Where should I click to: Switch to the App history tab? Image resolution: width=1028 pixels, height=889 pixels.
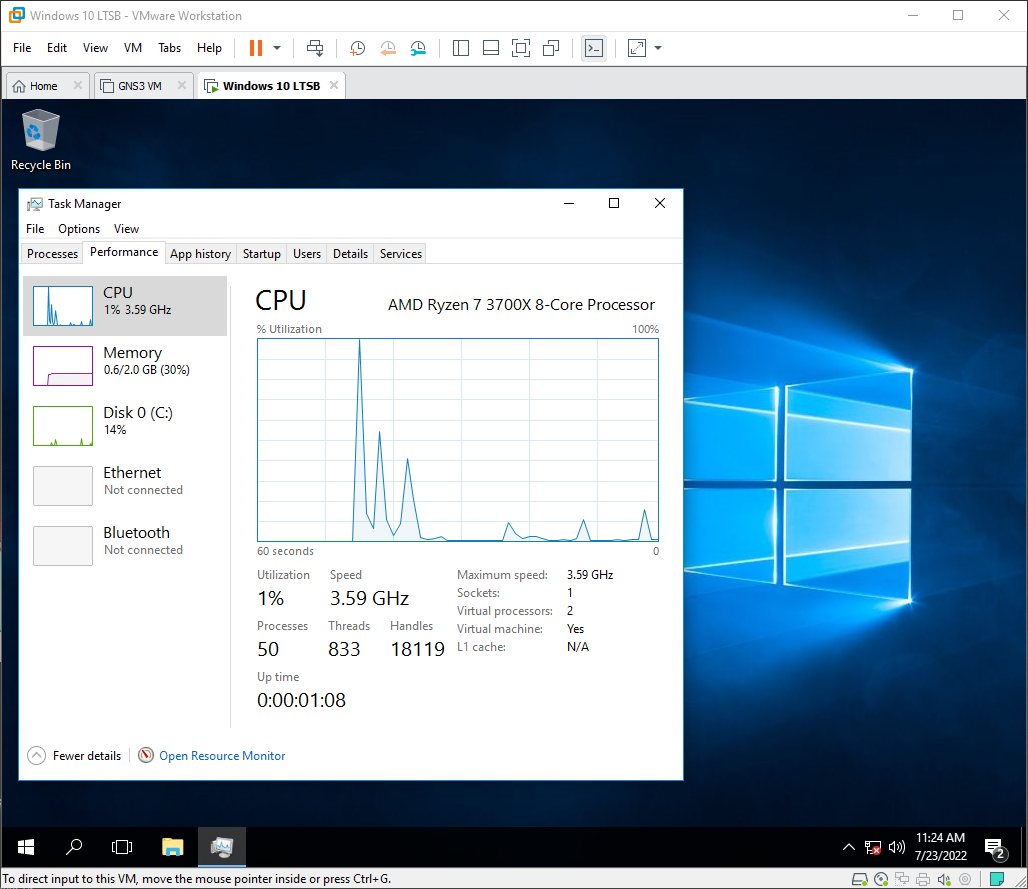(x=201, y=254)
